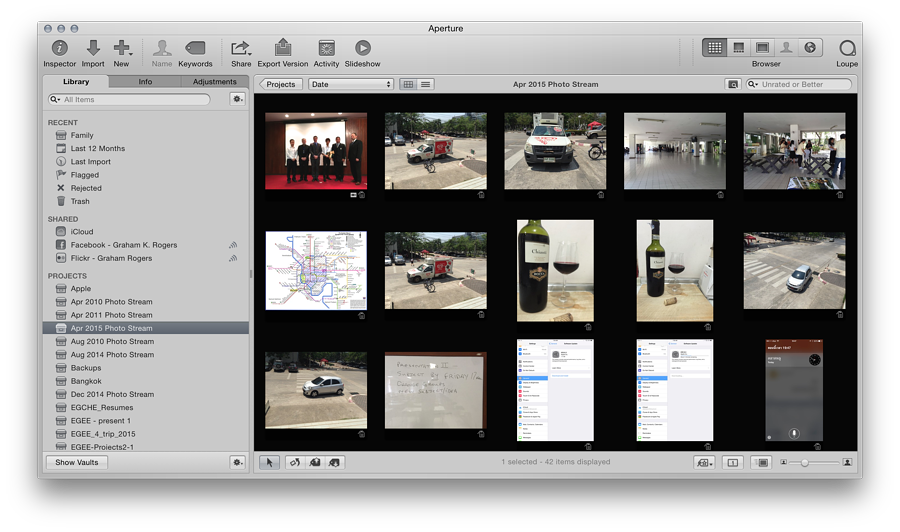Click the Import arrow icon
The width and height of the screenshot is (900, 532).
pos(93,48)
